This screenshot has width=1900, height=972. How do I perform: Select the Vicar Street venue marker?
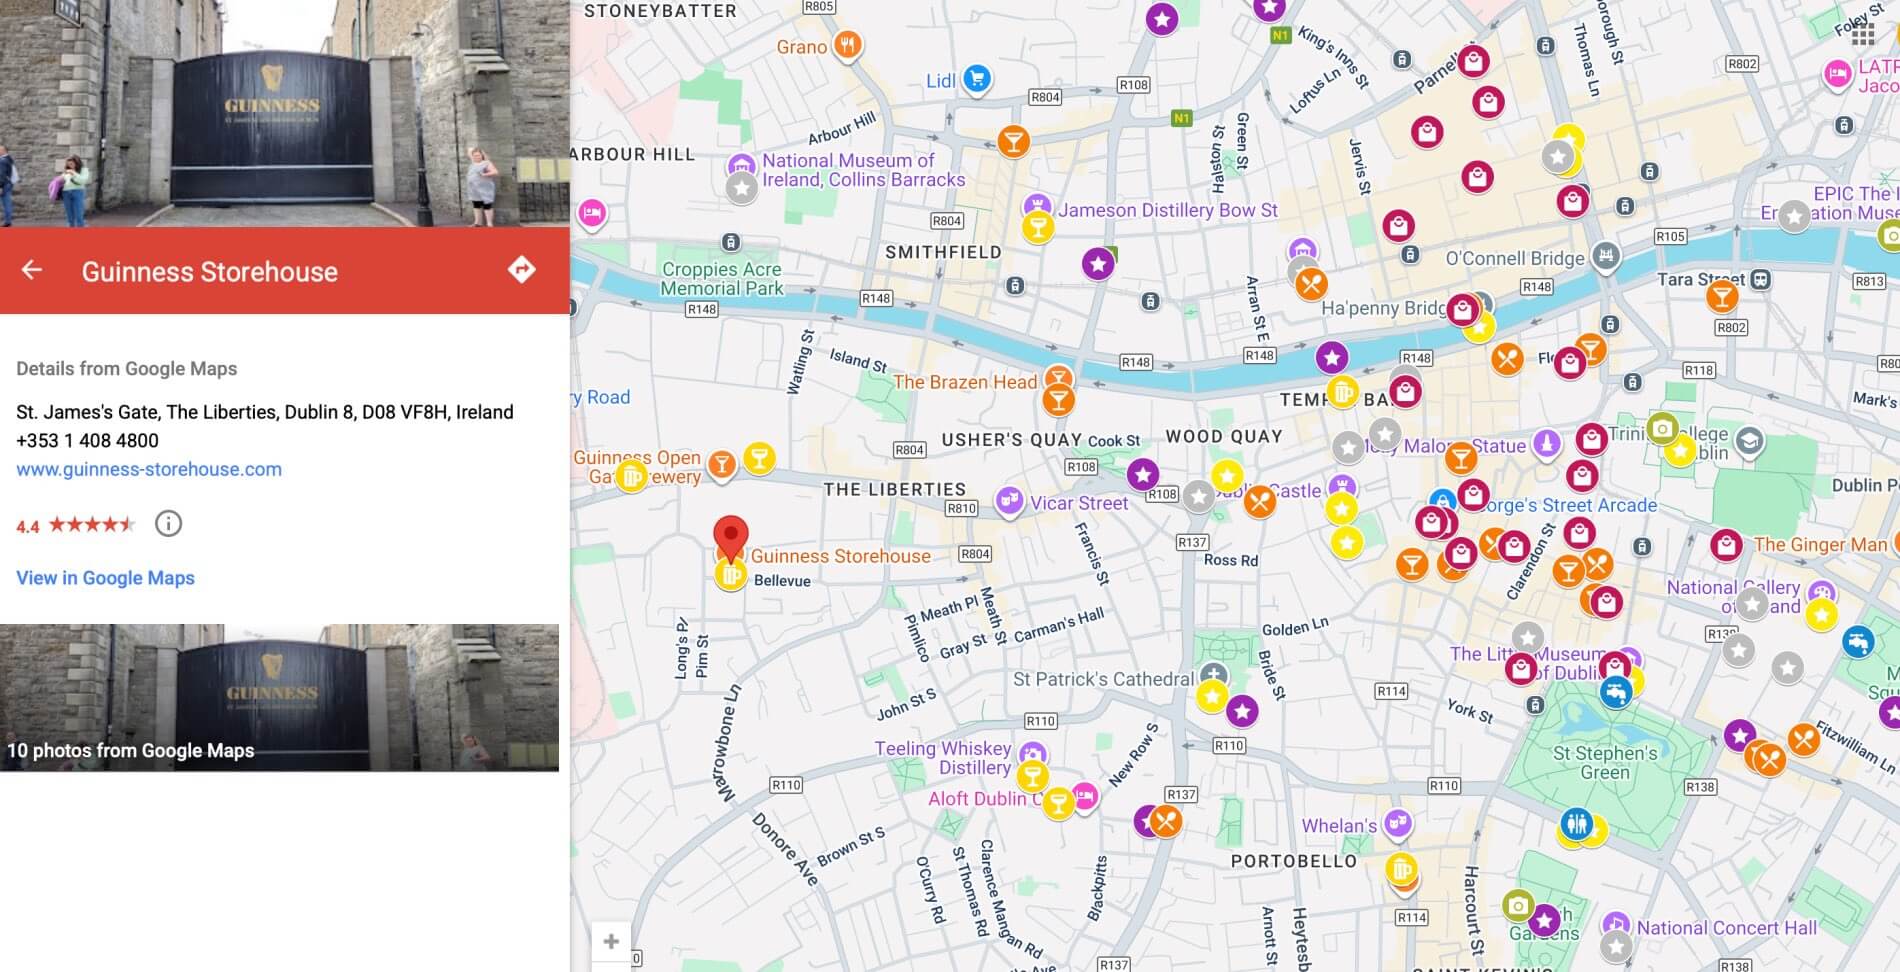pos(1010,500)
